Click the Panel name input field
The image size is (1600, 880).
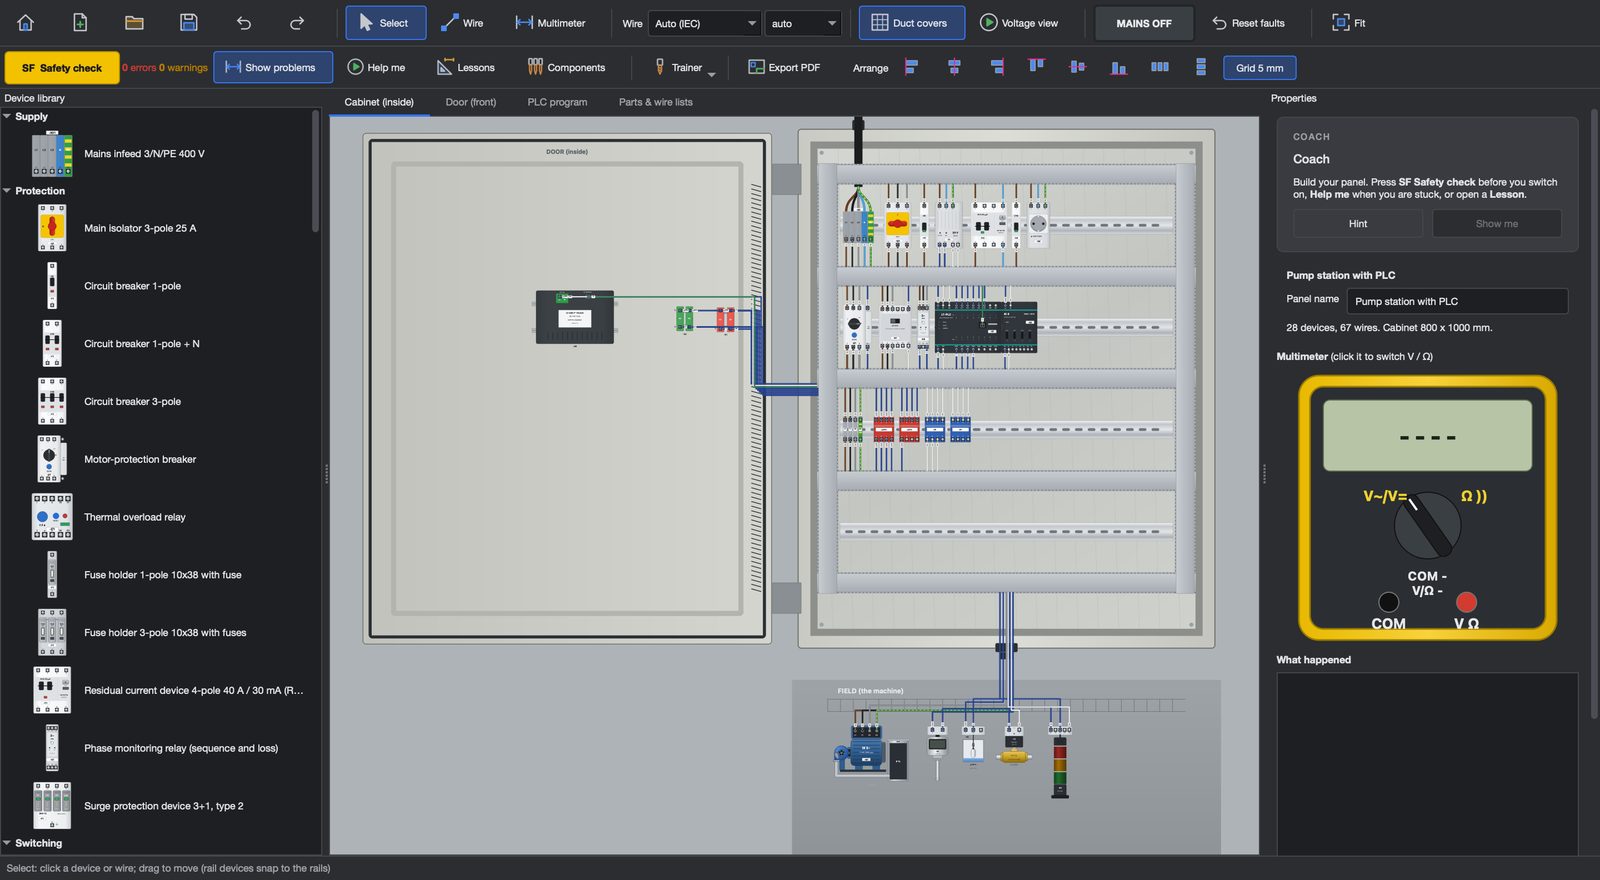pos(1457,301)
